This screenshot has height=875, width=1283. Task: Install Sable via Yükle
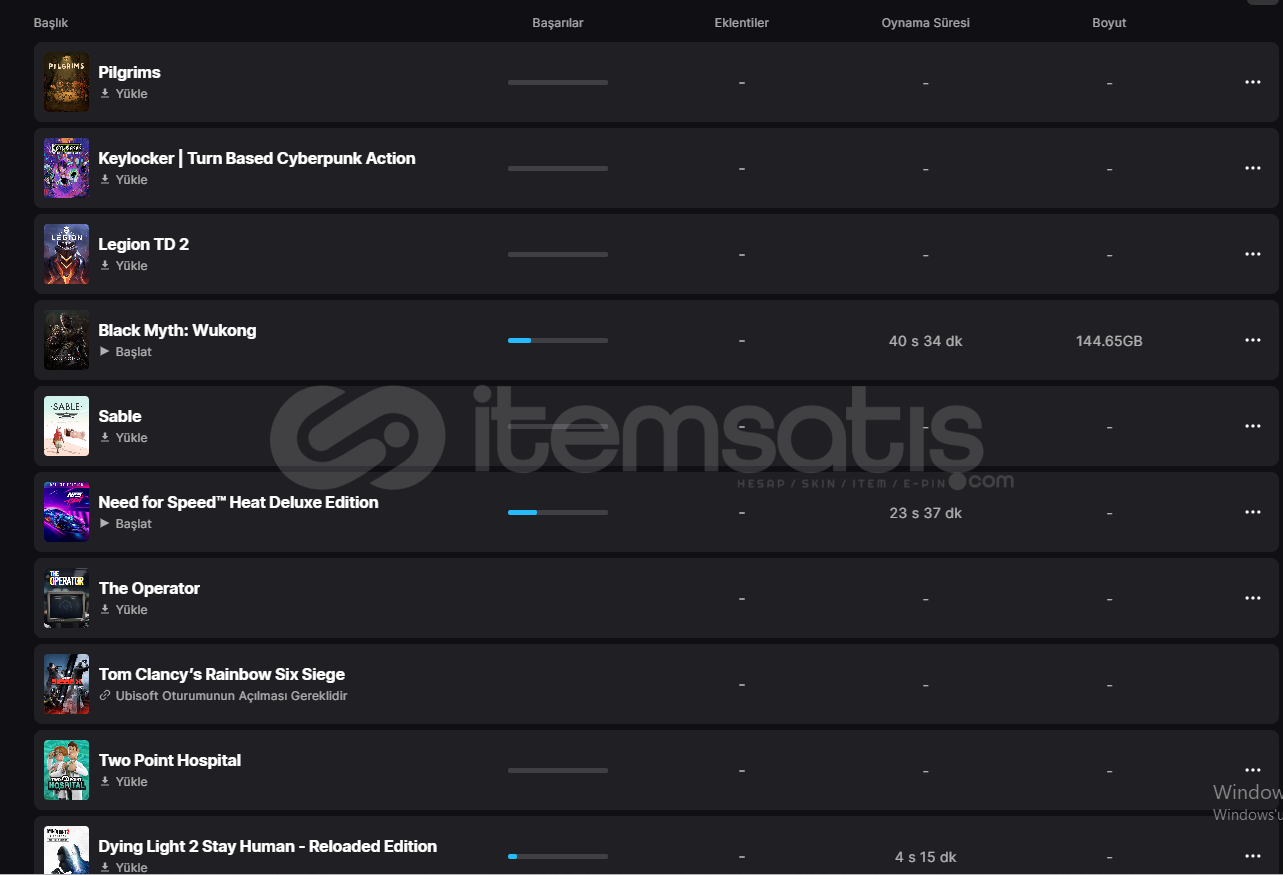(123, 438)
